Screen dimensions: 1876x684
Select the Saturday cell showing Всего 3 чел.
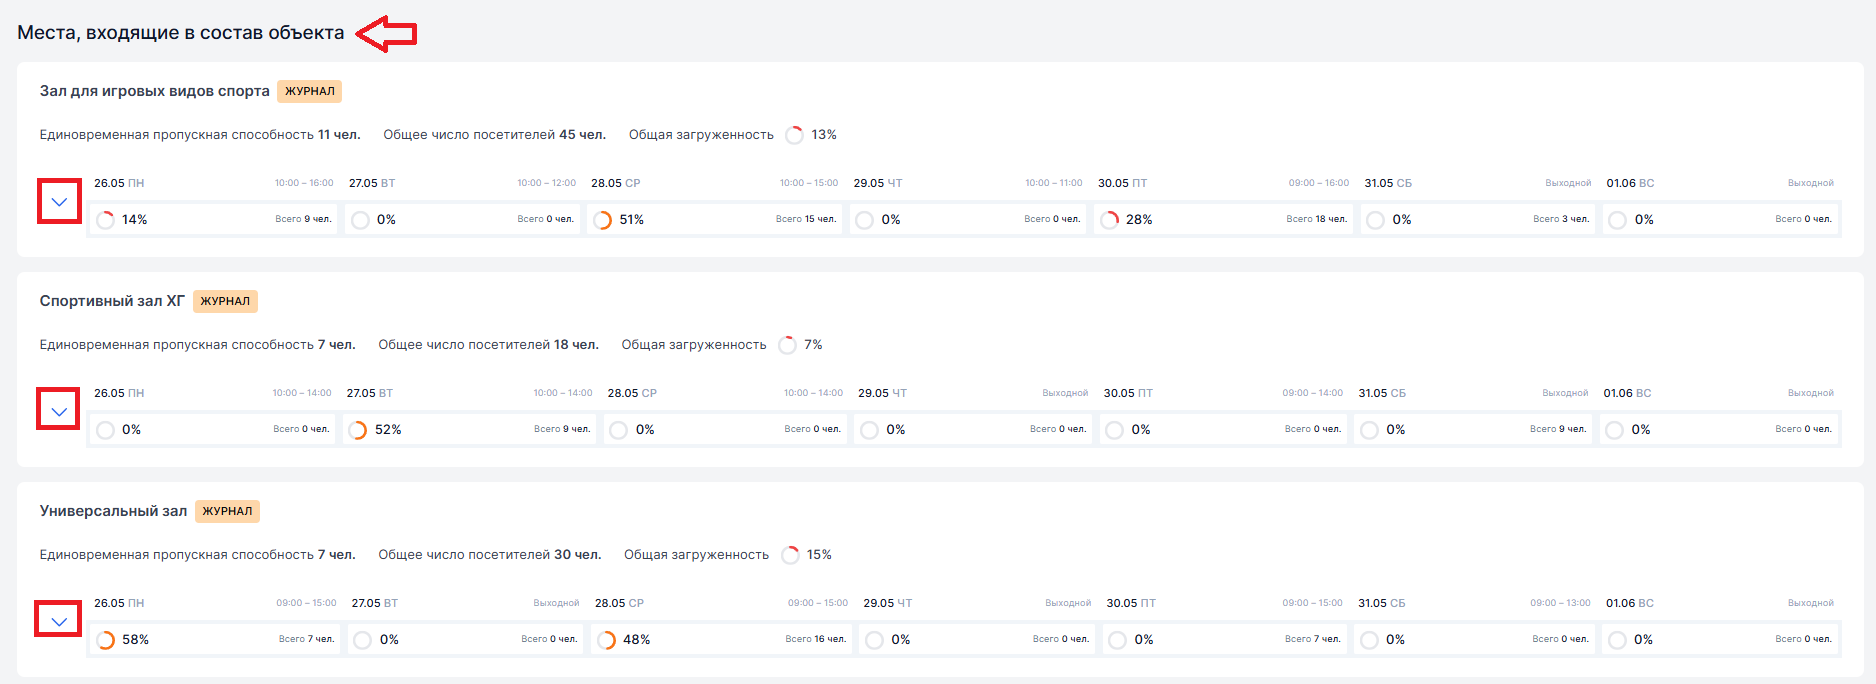pos(1477,220)
